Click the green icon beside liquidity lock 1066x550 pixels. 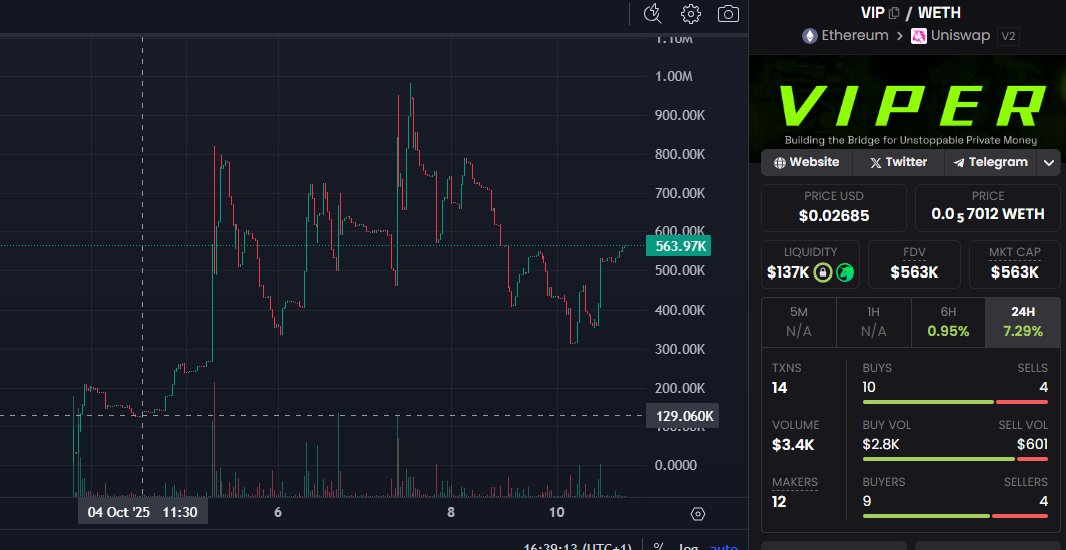pyautogui.click(x=845, y=273)
